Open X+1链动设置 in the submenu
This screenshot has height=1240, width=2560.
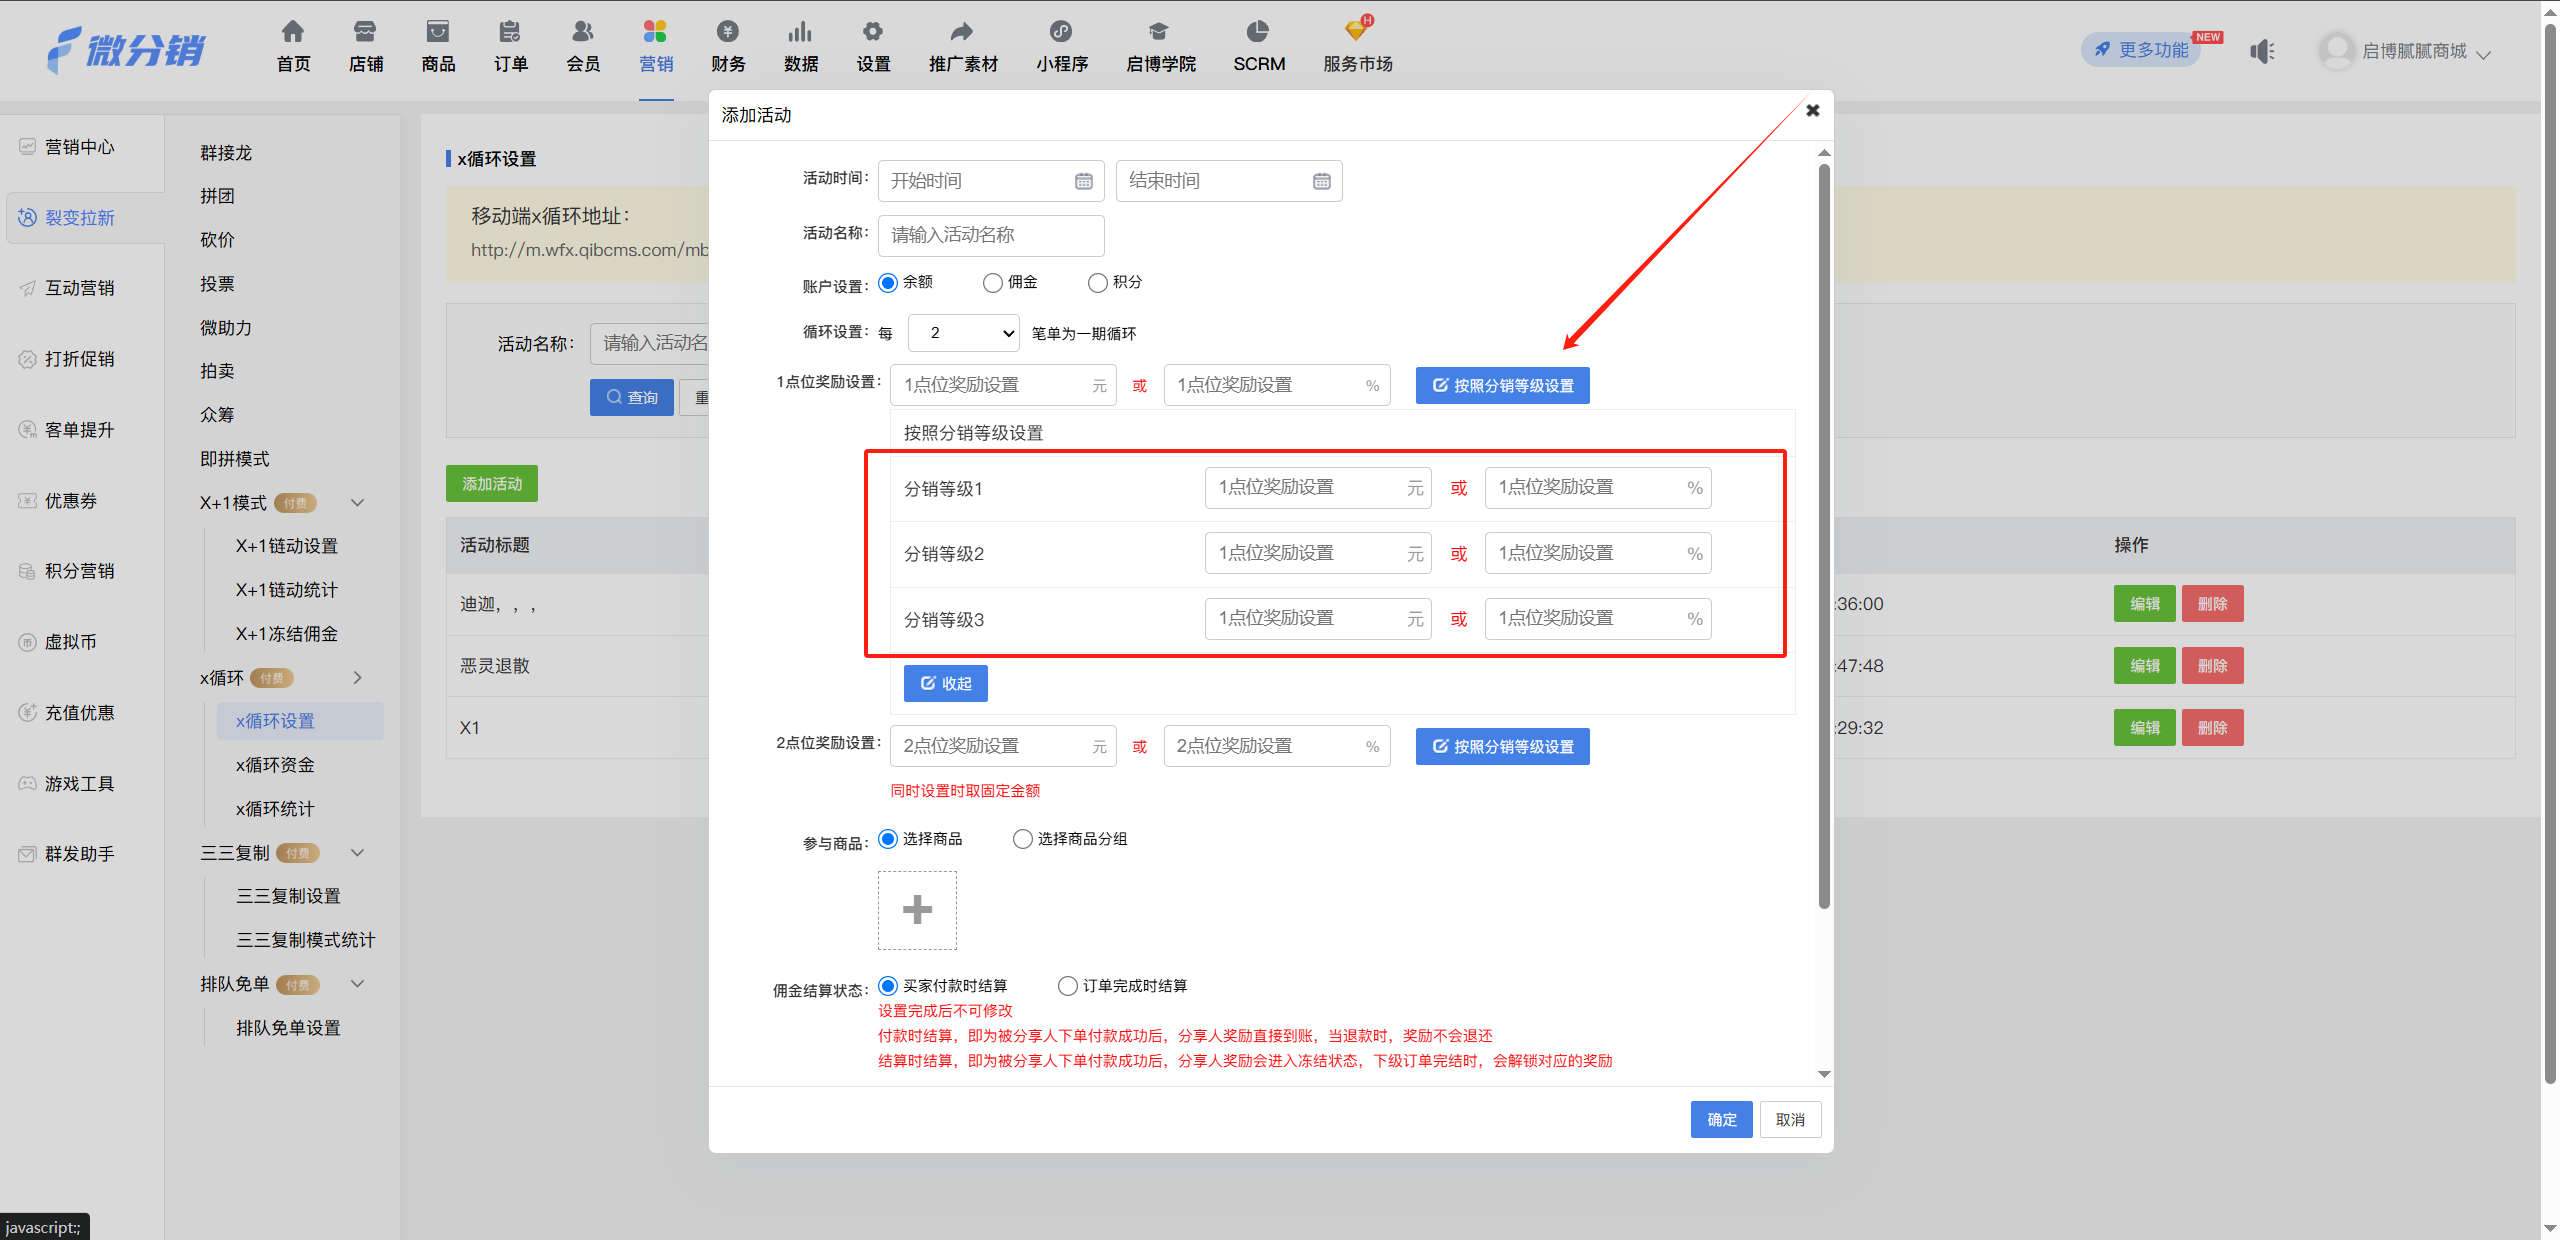(287, 546)
